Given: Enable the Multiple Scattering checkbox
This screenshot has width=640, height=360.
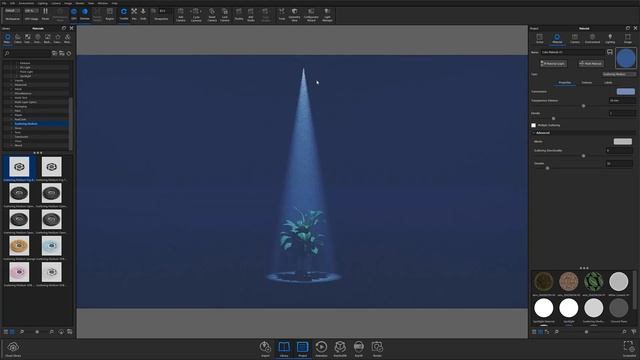Looking at the screenshot, I should click(533, 125).
